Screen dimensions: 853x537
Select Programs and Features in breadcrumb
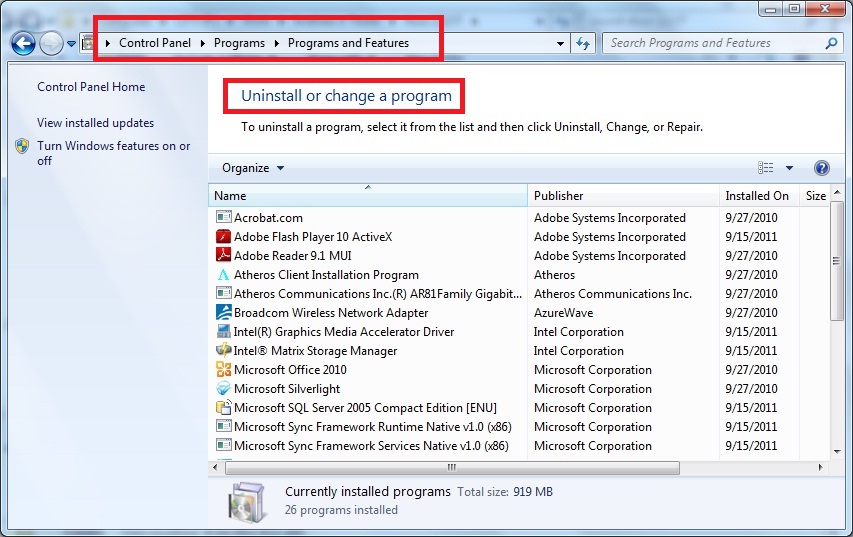pos(348,43)
